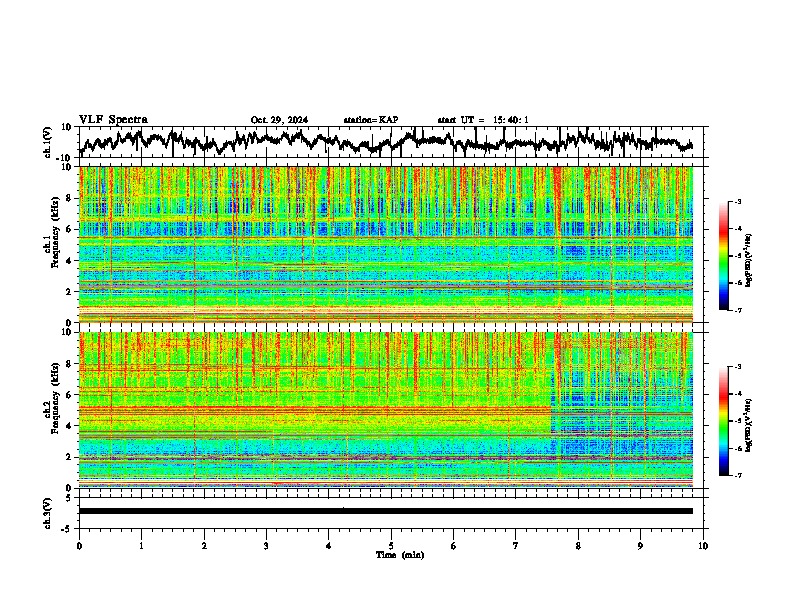
Task: Click the ch.1 frequency spectrogram panel
Action: pos(386,244)
